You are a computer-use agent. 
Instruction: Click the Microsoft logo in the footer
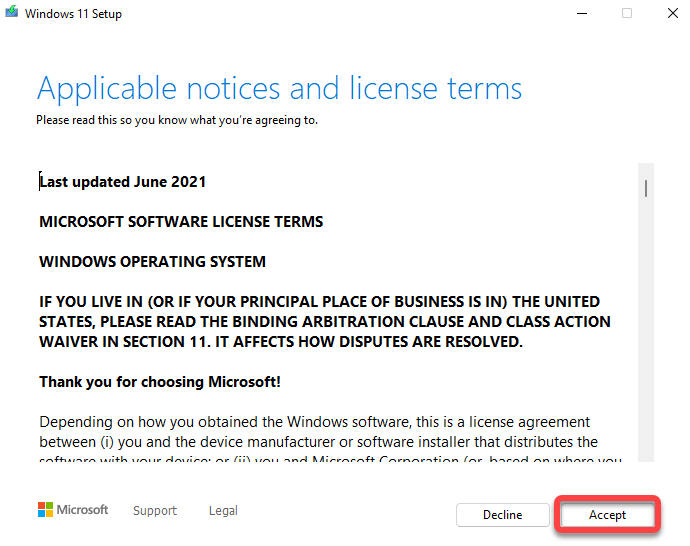(x=73, y=510)
